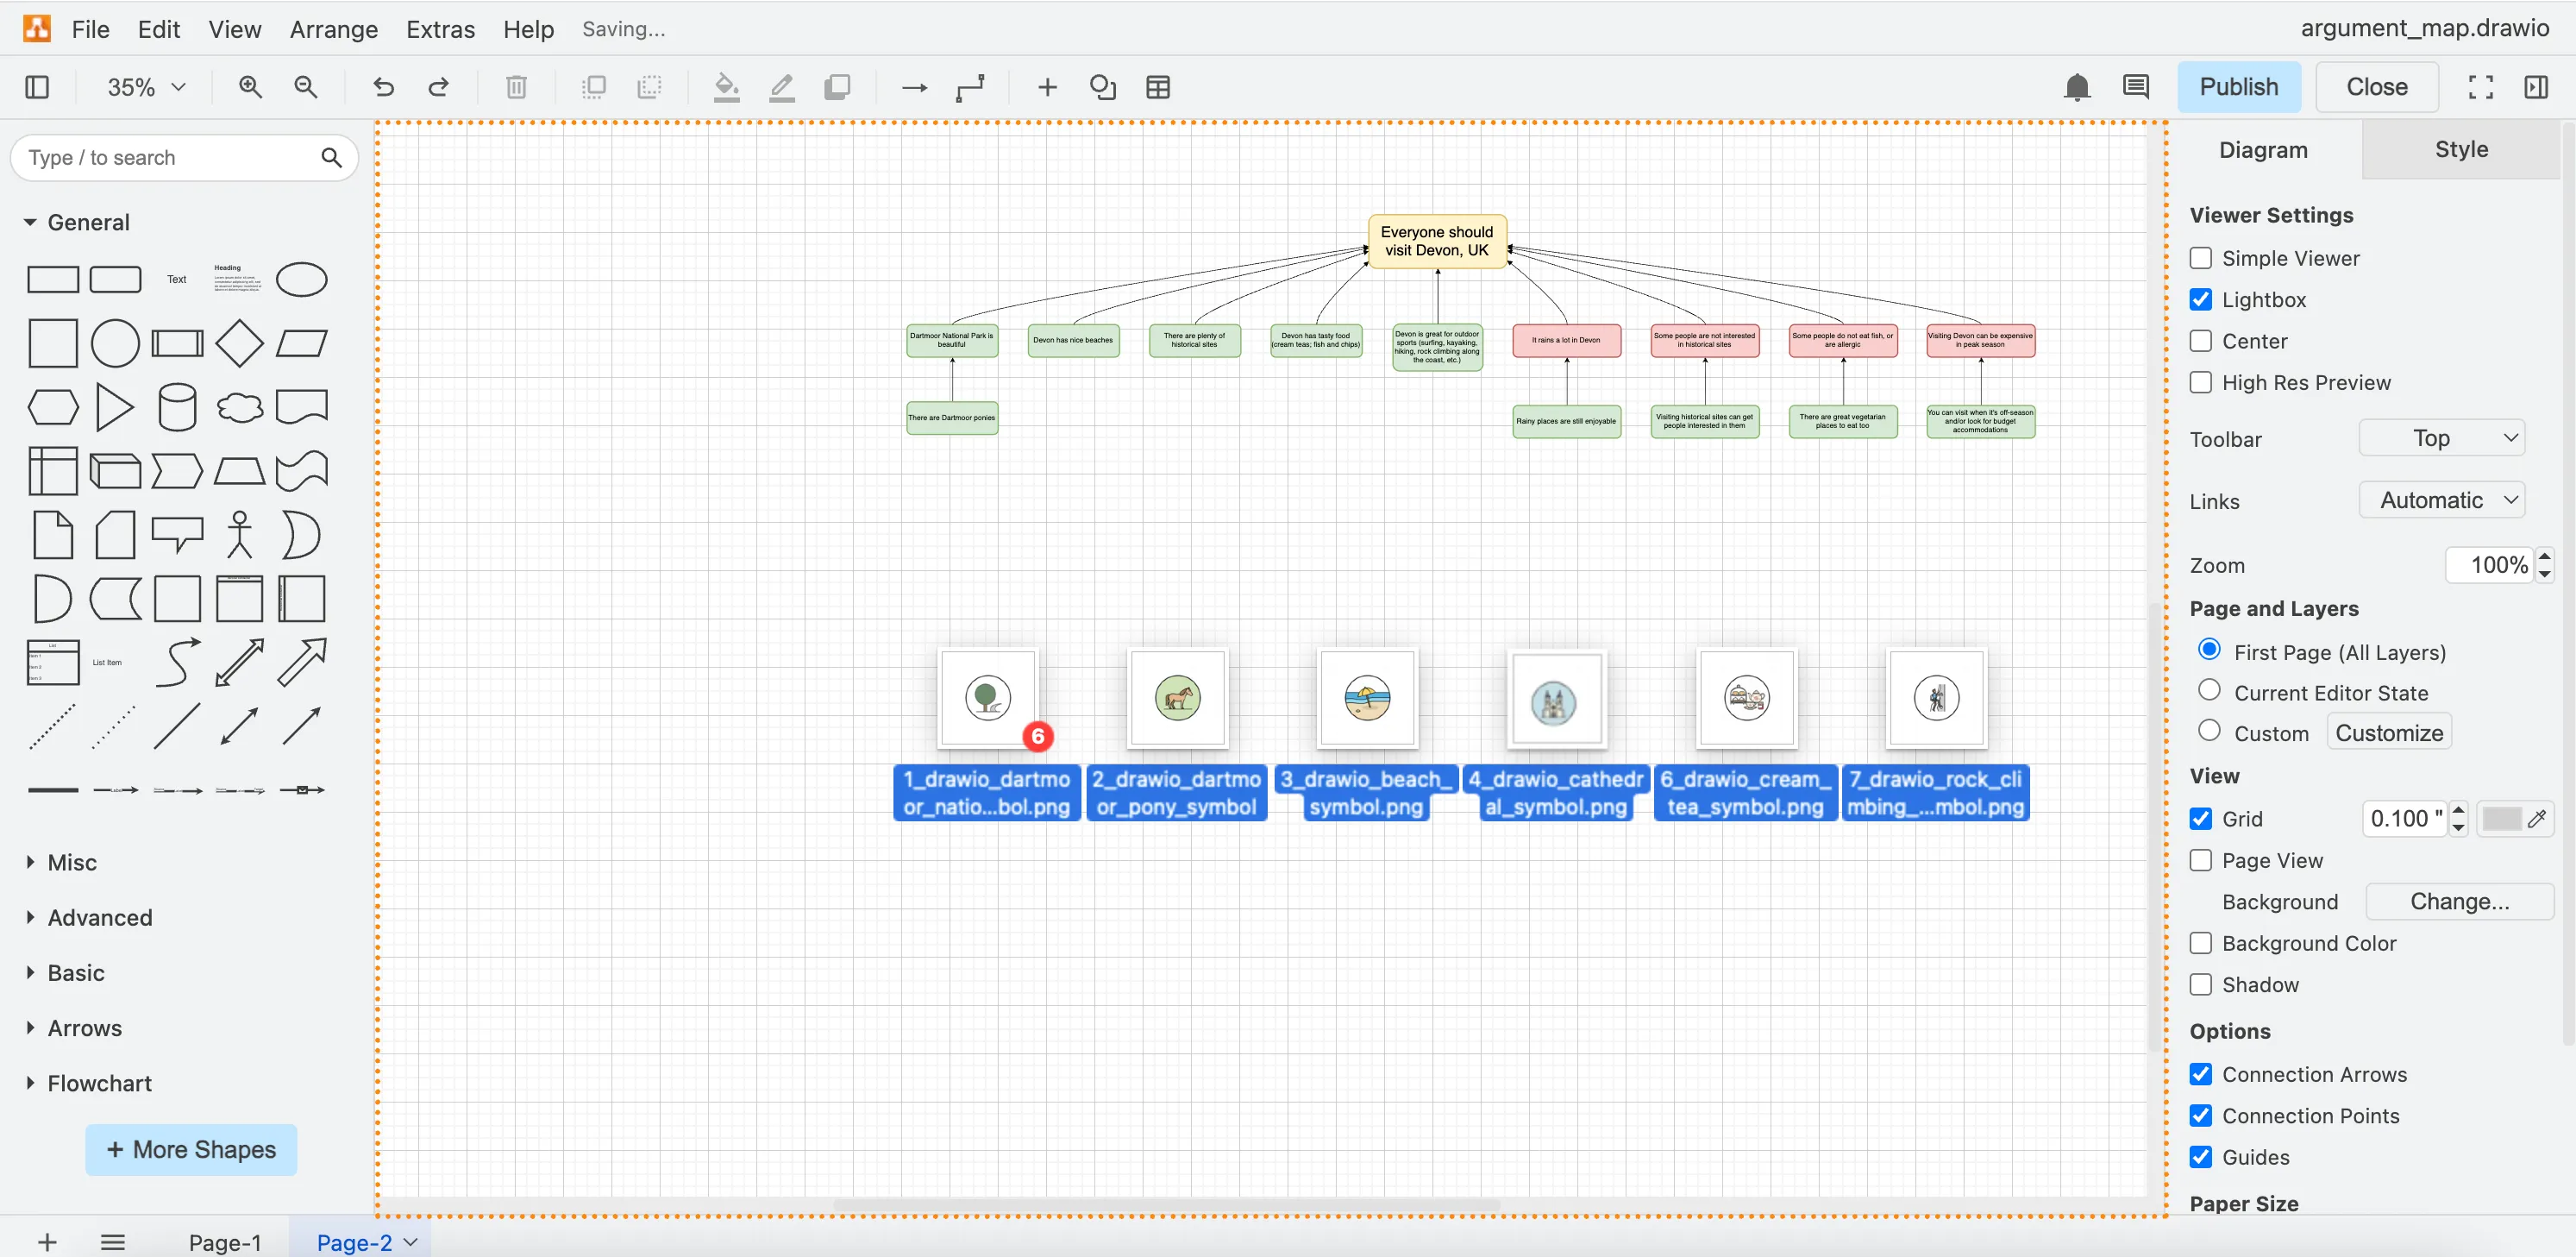
Task: Click the zoom in magnifier icon
Action: click(x=250, y=87)
